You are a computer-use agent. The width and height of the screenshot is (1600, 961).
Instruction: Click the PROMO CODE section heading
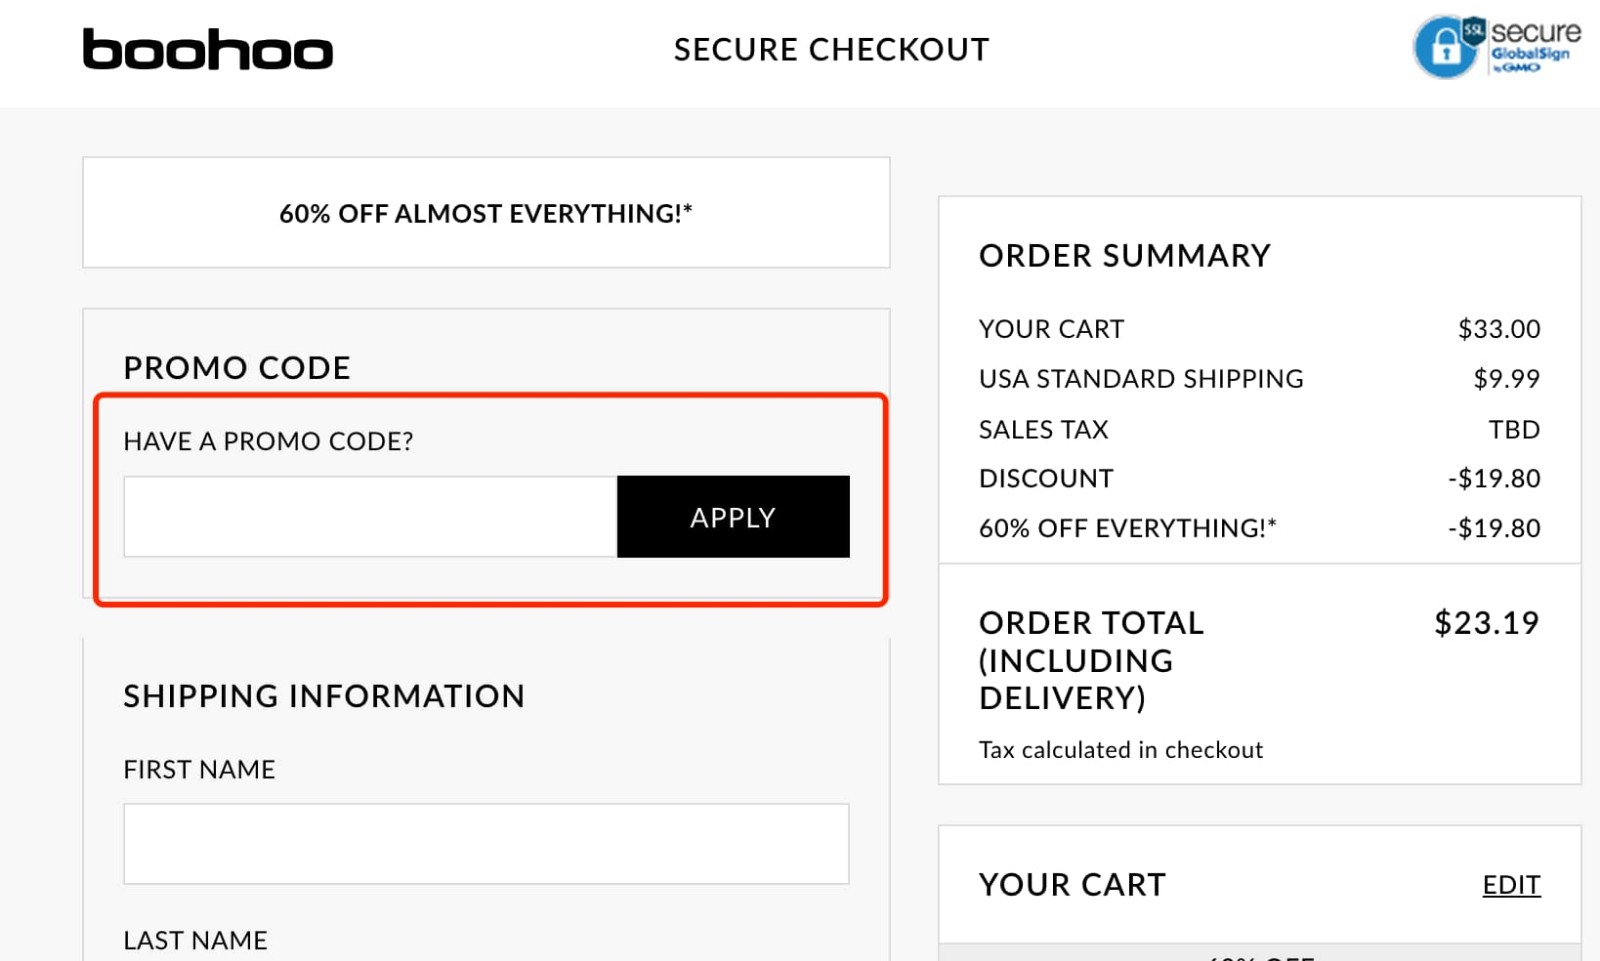[237, 367]
